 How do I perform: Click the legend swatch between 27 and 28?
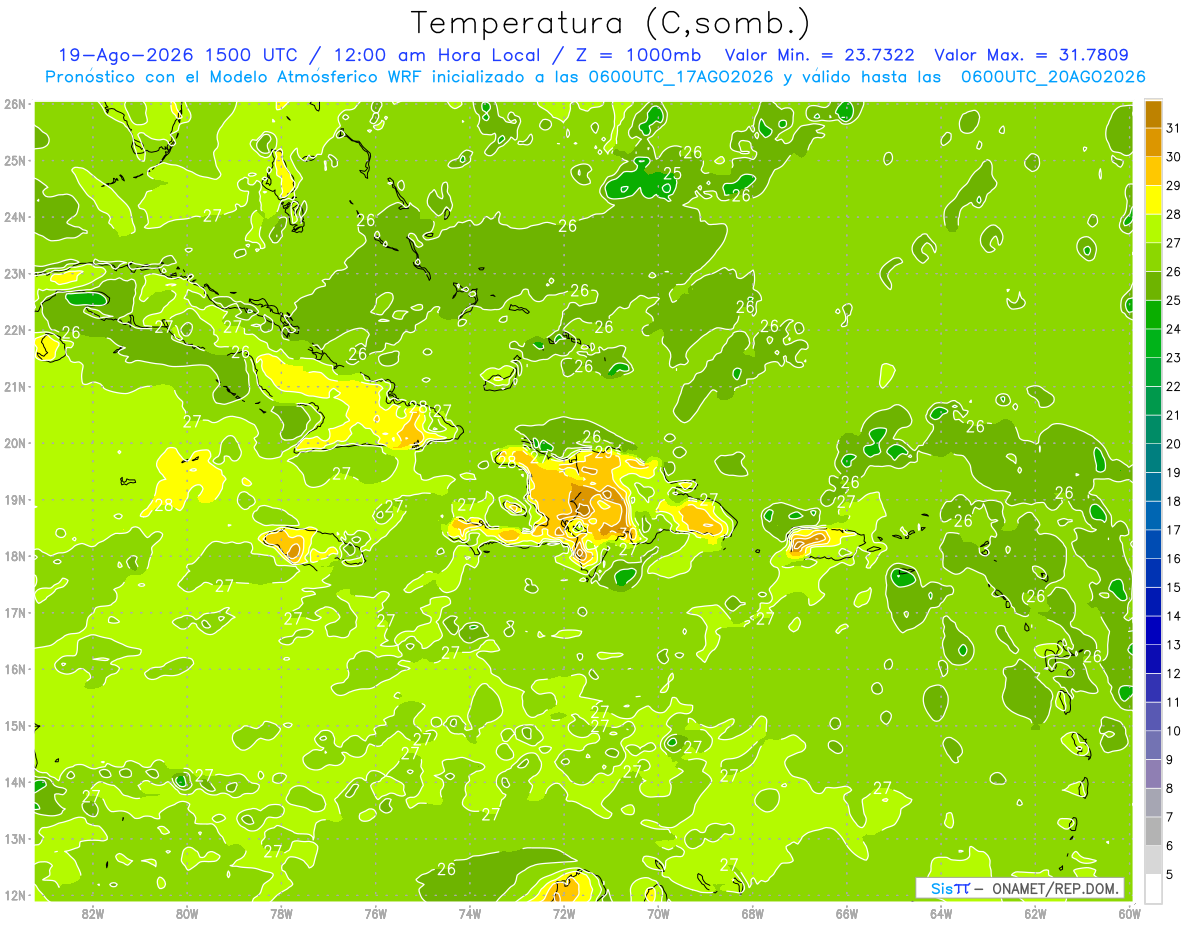coord(1153,228)
